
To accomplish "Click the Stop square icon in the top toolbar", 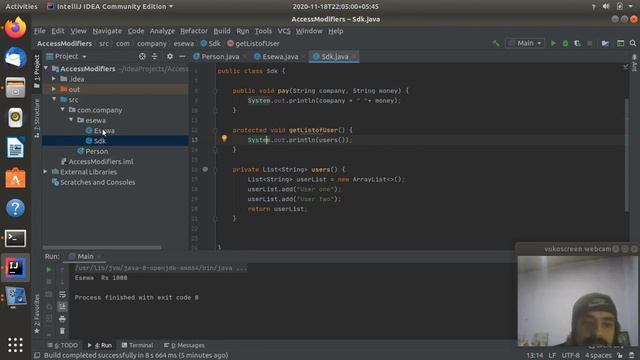I will coord(590,43).
